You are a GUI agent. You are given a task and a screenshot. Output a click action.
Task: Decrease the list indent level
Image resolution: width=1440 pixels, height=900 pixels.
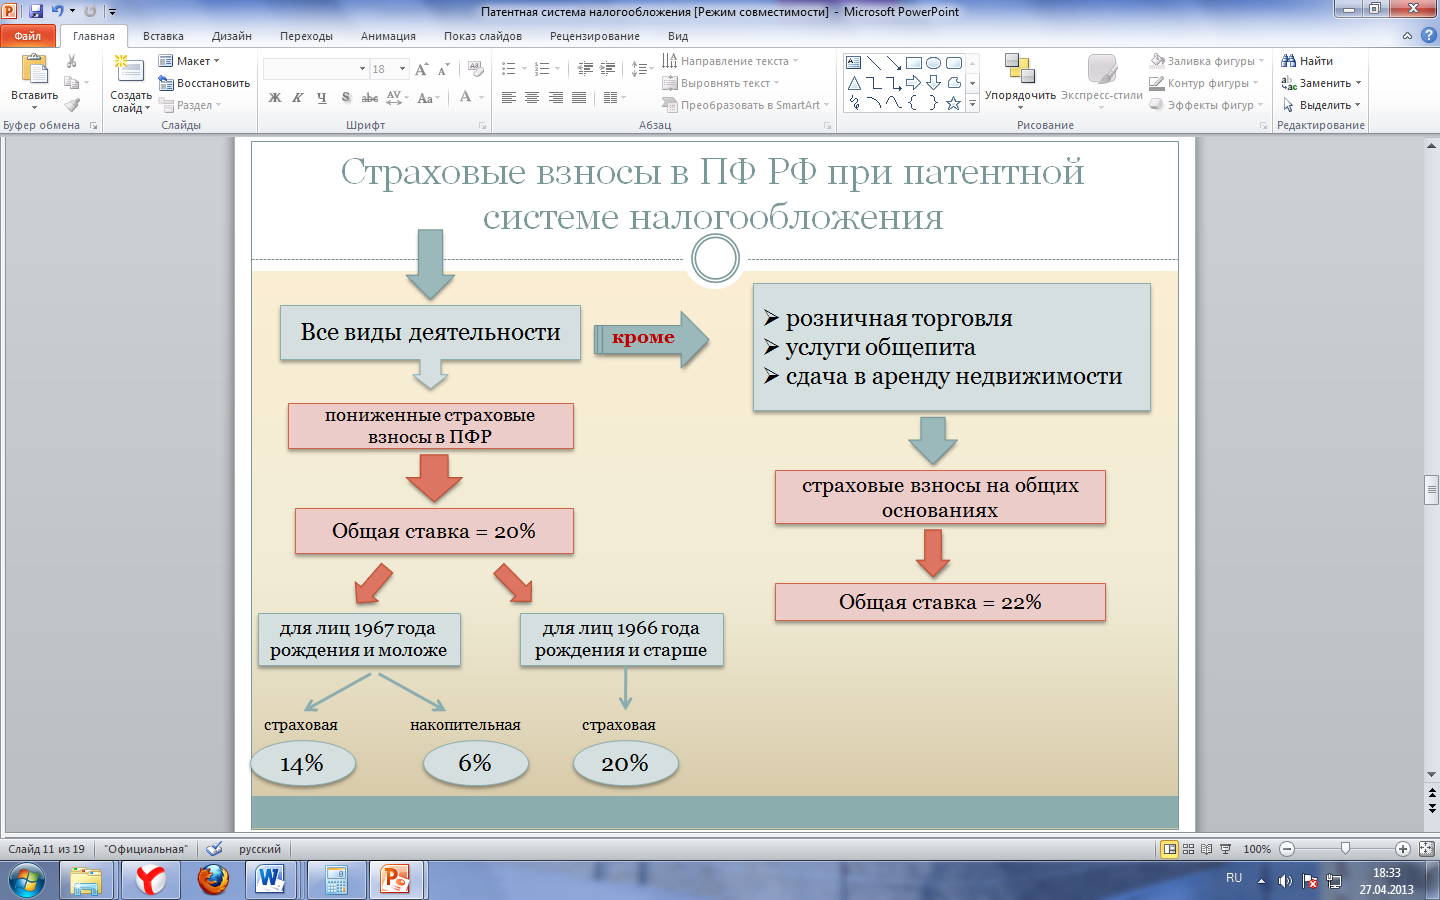point(585,69)
